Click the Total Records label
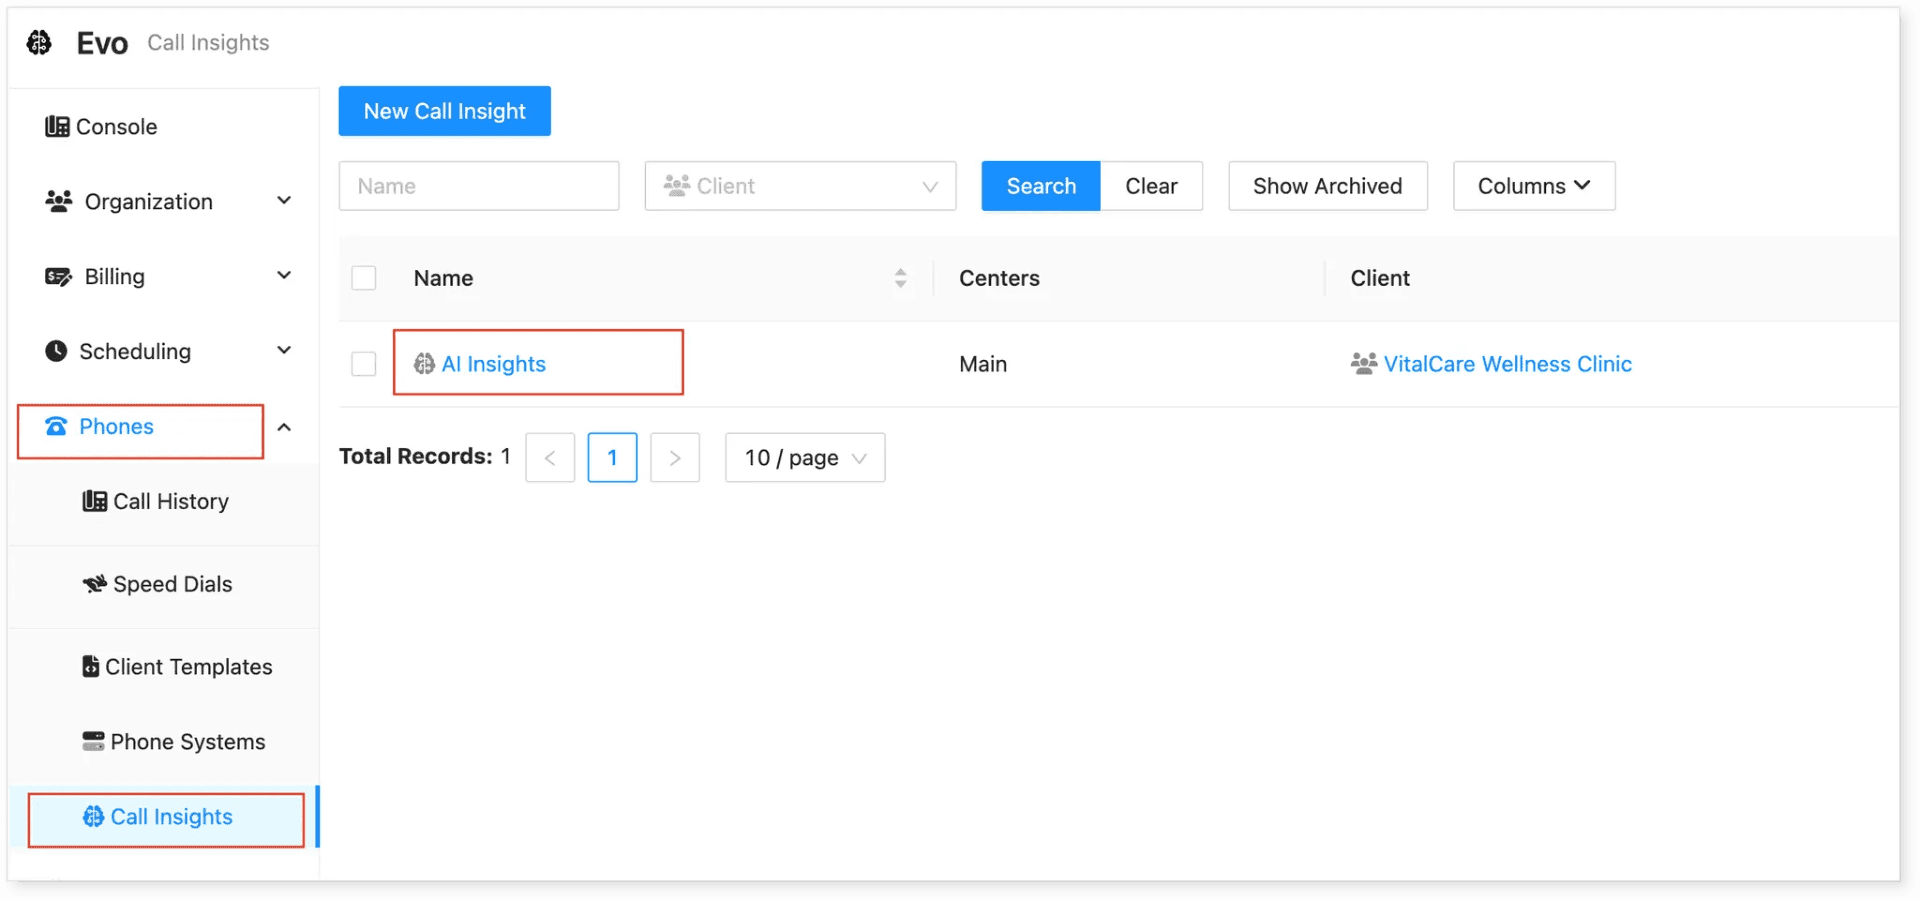Viewport: 1920px width, 900px height. tap(415, 457)
